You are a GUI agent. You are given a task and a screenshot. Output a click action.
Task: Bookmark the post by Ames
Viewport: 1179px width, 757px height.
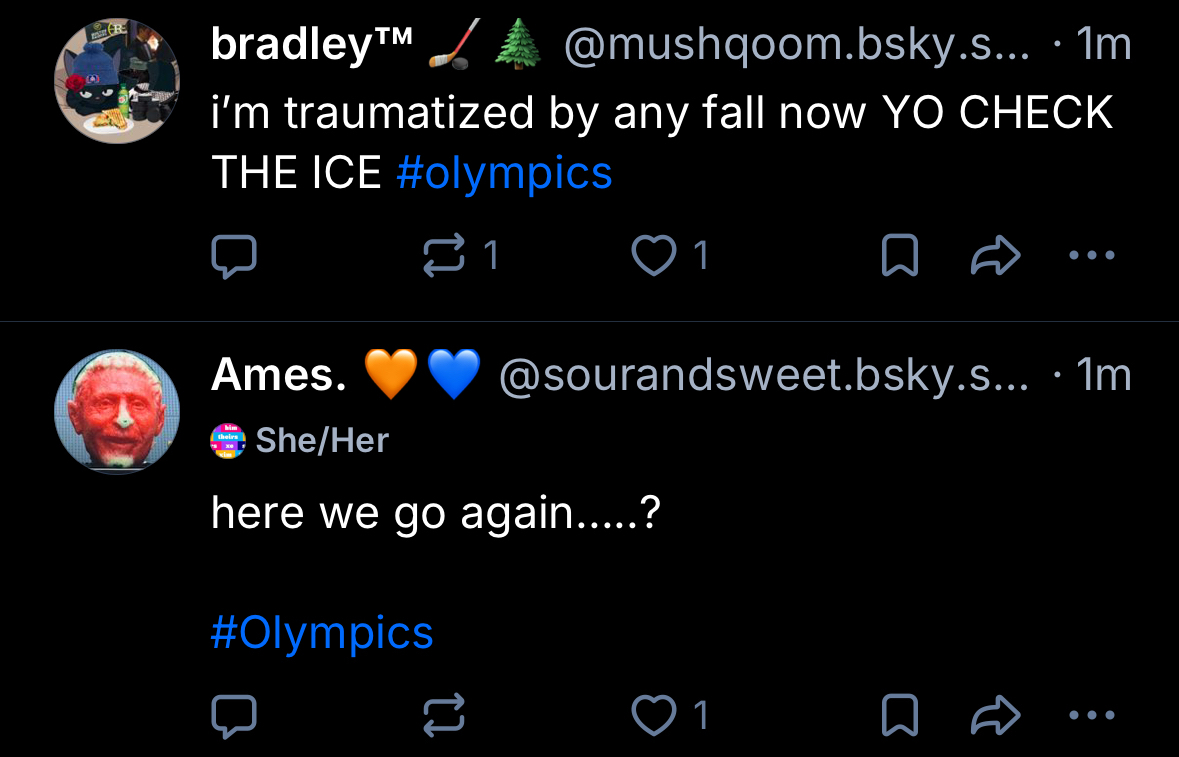tap(899, 715)
